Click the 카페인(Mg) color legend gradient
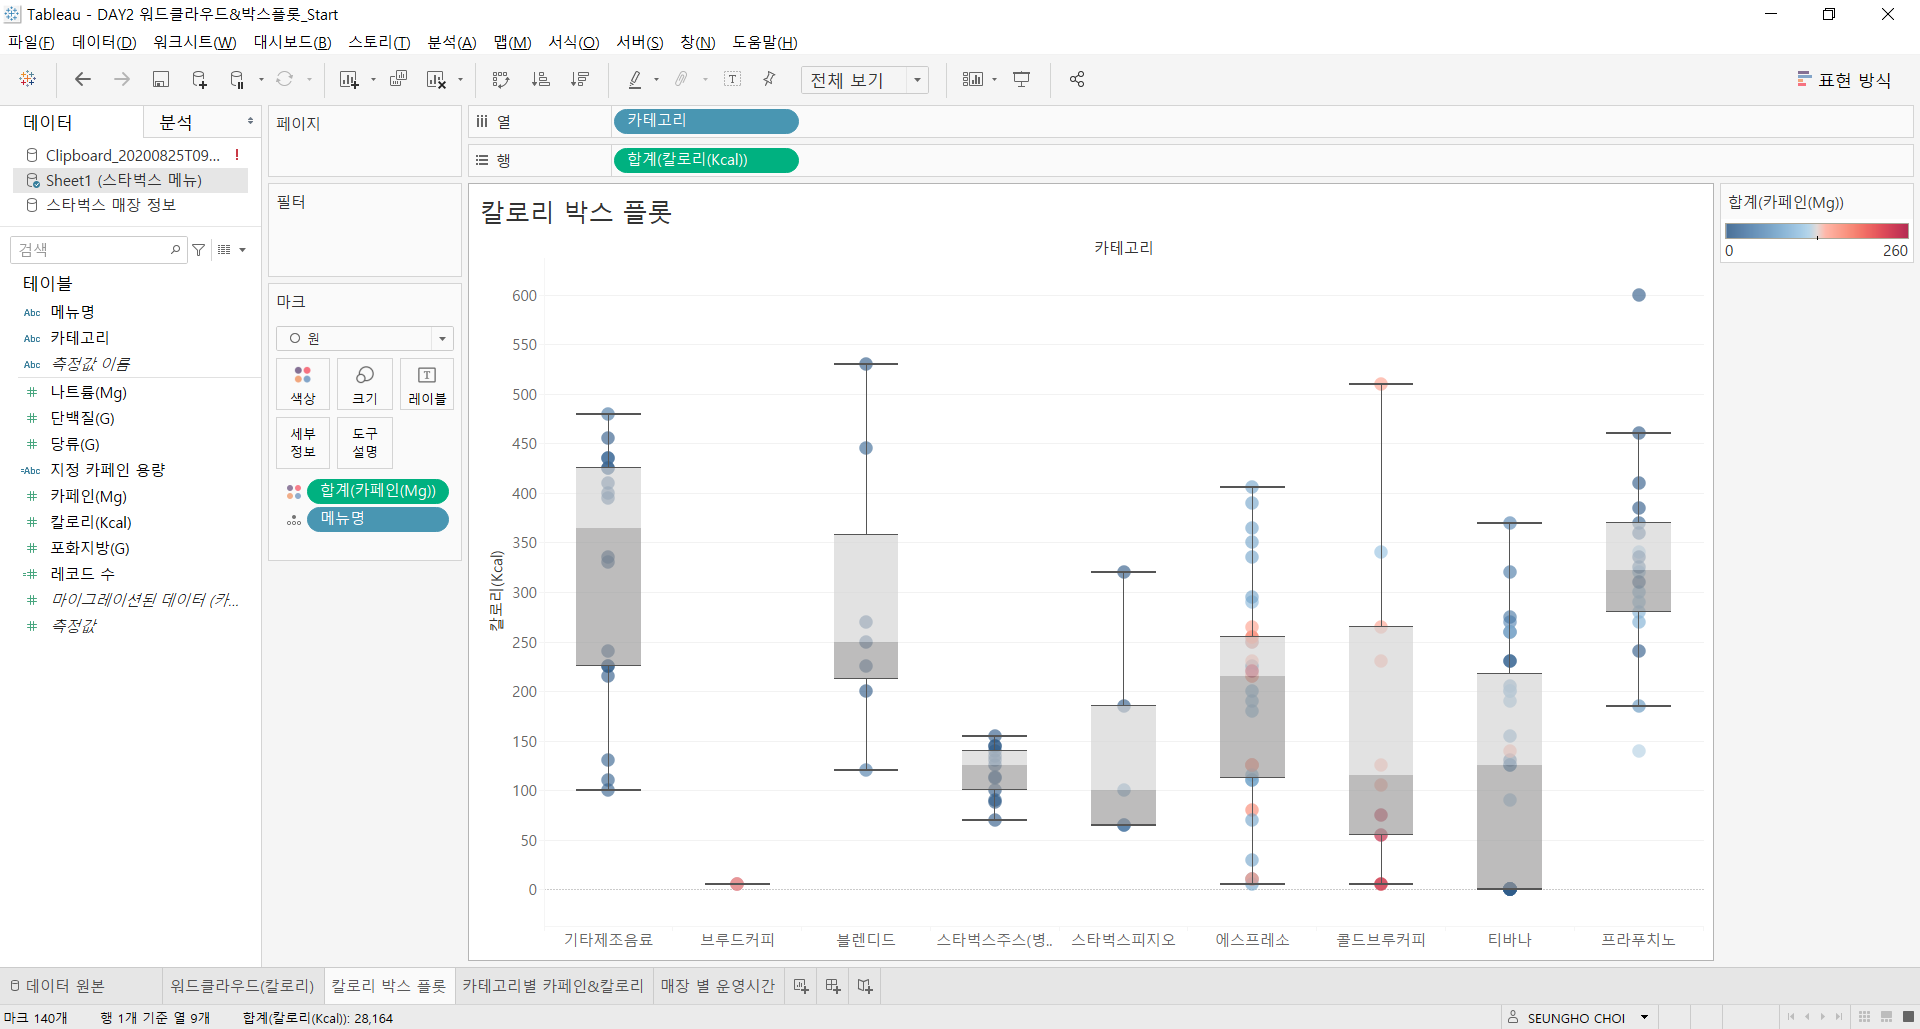 [x=1816, y=231]
